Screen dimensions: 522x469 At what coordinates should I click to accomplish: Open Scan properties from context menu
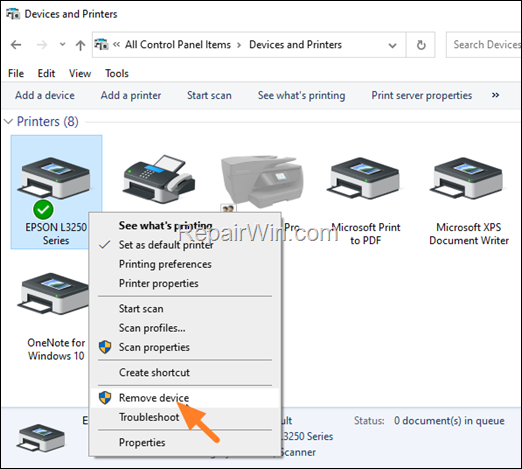[x=185, y=347]
